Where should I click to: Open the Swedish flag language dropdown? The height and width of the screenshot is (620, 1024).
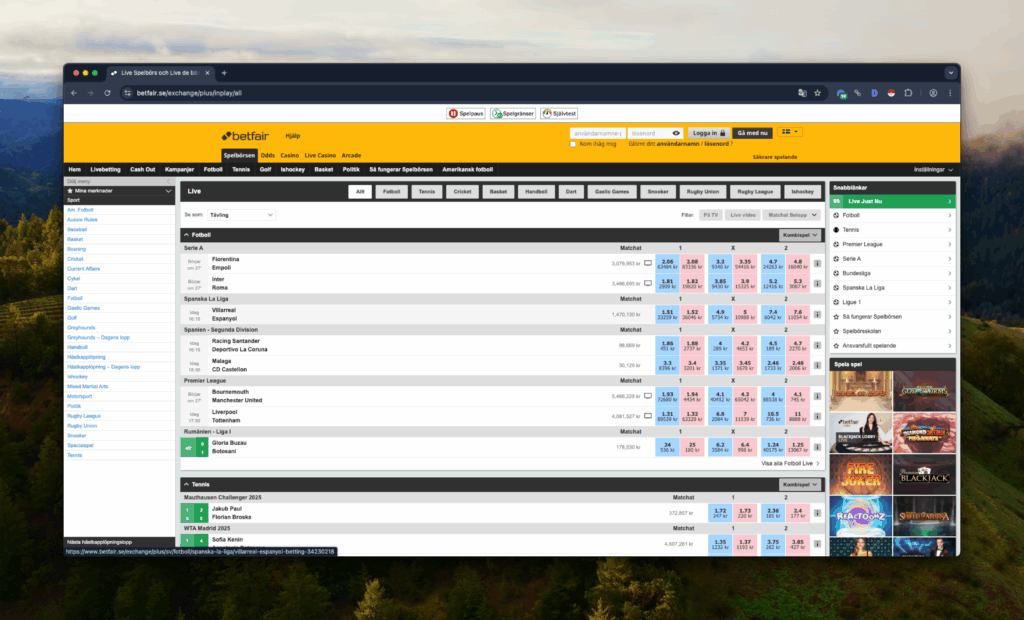(x=790, y=132)
